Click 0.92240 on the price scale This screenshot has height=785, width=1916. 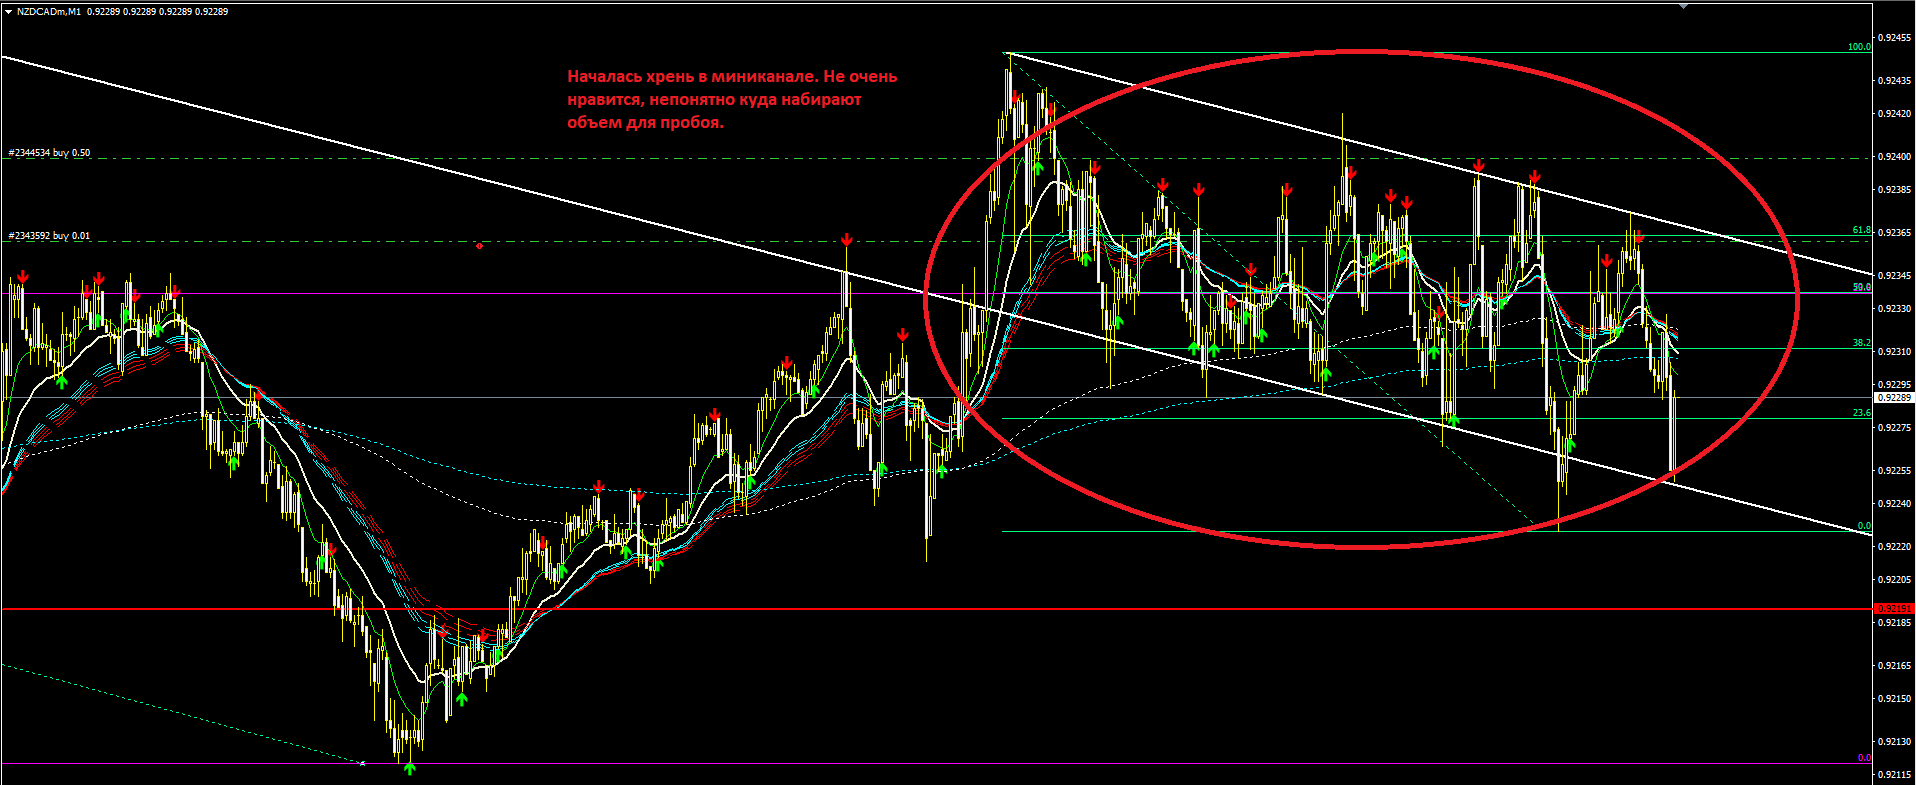(1895, 504)
